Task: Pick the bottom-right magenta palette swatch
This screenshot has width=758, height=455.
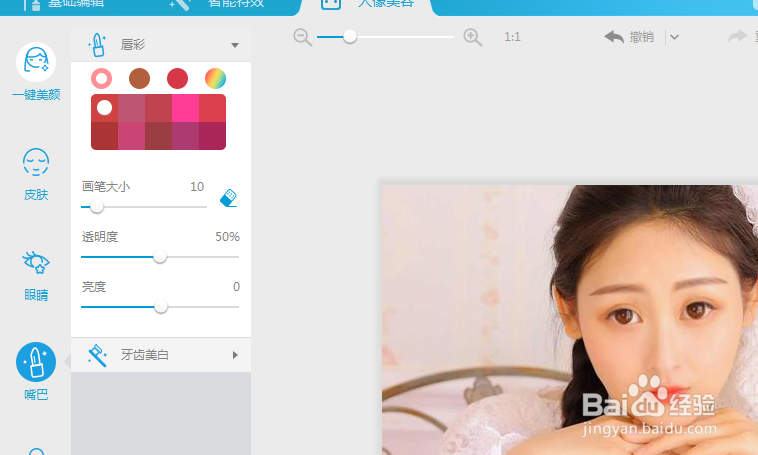Action: [x=213, y=136]
